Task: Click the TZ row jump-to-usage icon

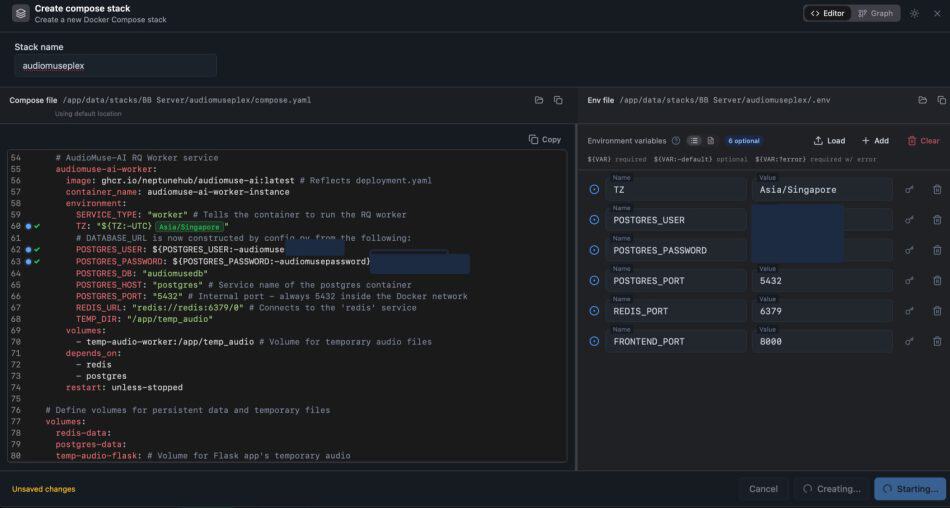Action: (594, 190)
